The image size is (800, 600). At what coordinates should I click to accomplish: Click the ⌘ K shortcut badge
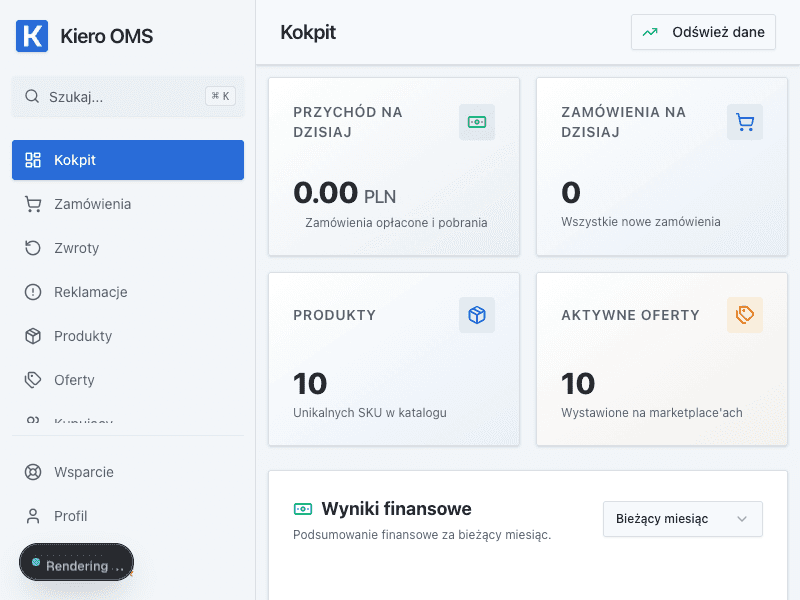pyautogui.click(x=220, y=96)
